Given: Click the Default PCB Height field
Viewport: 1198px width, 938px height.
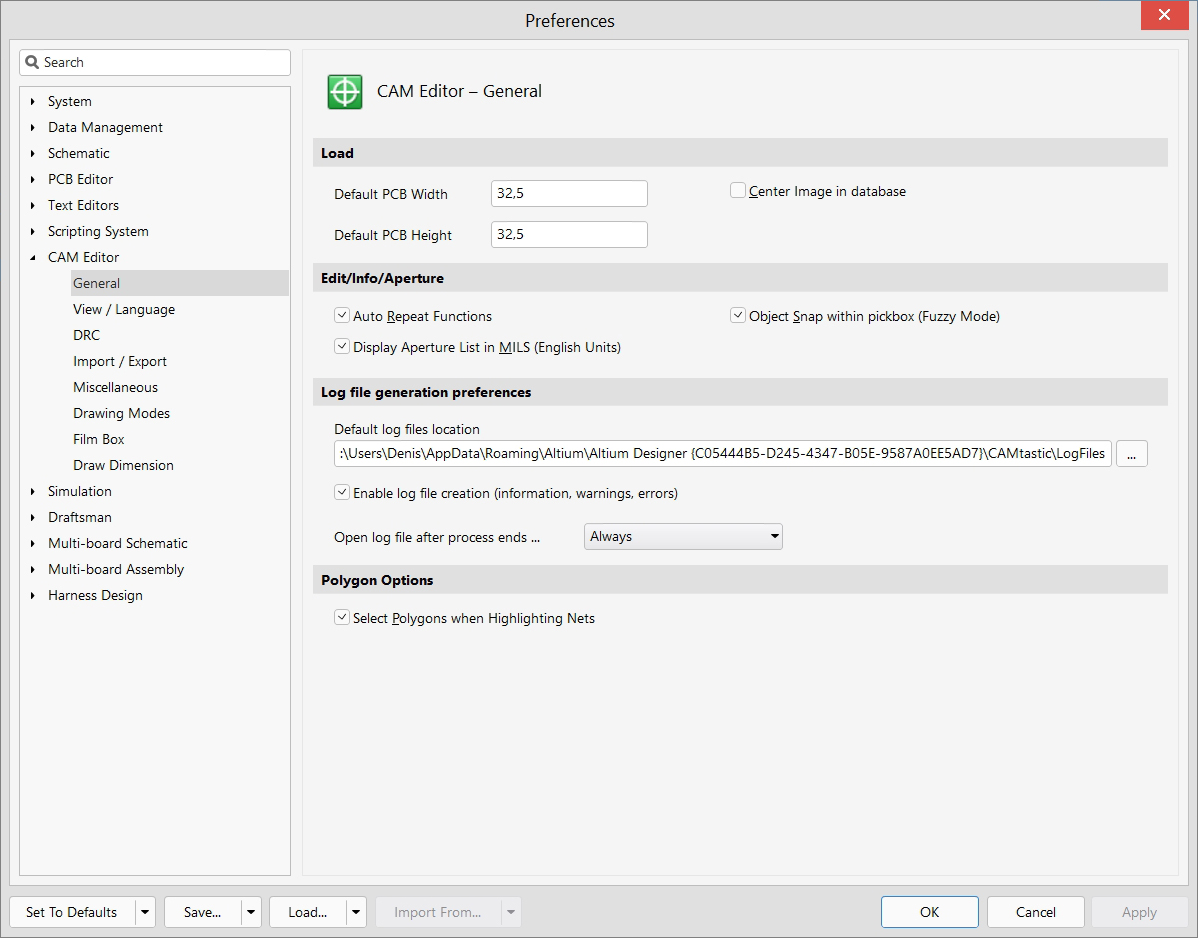Looking at the screenshot, I should coord(569,234).
